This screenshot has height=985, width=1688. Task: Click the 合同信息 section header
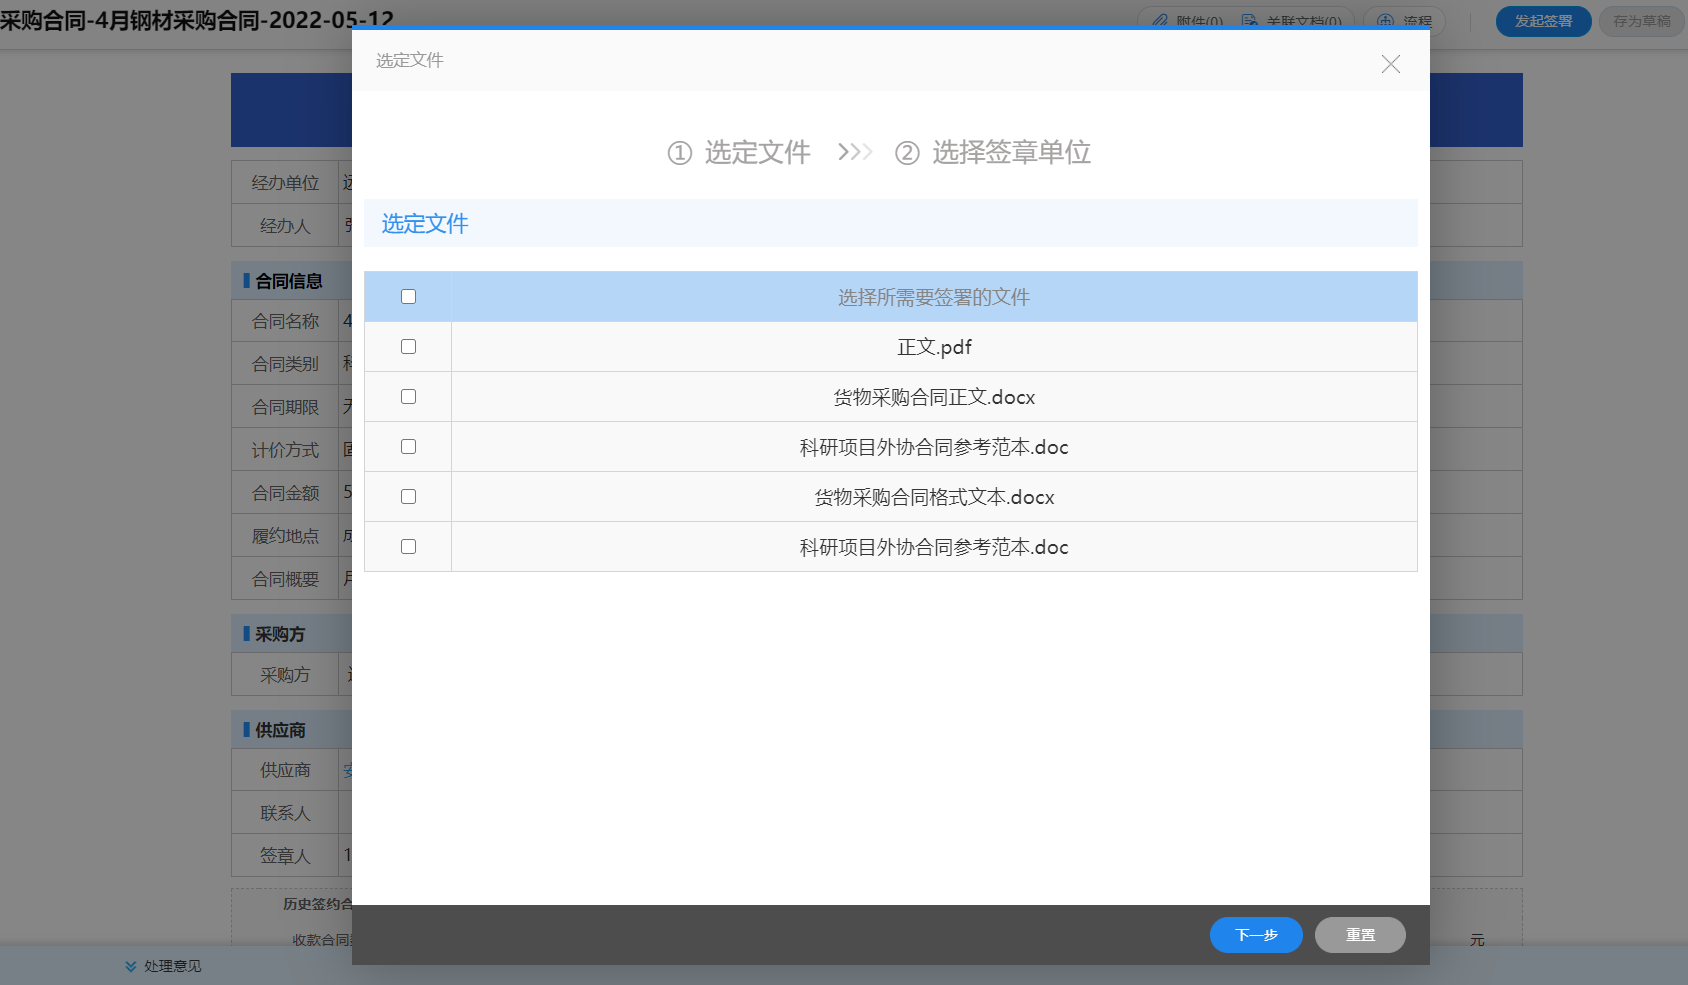tap(289, 281)
